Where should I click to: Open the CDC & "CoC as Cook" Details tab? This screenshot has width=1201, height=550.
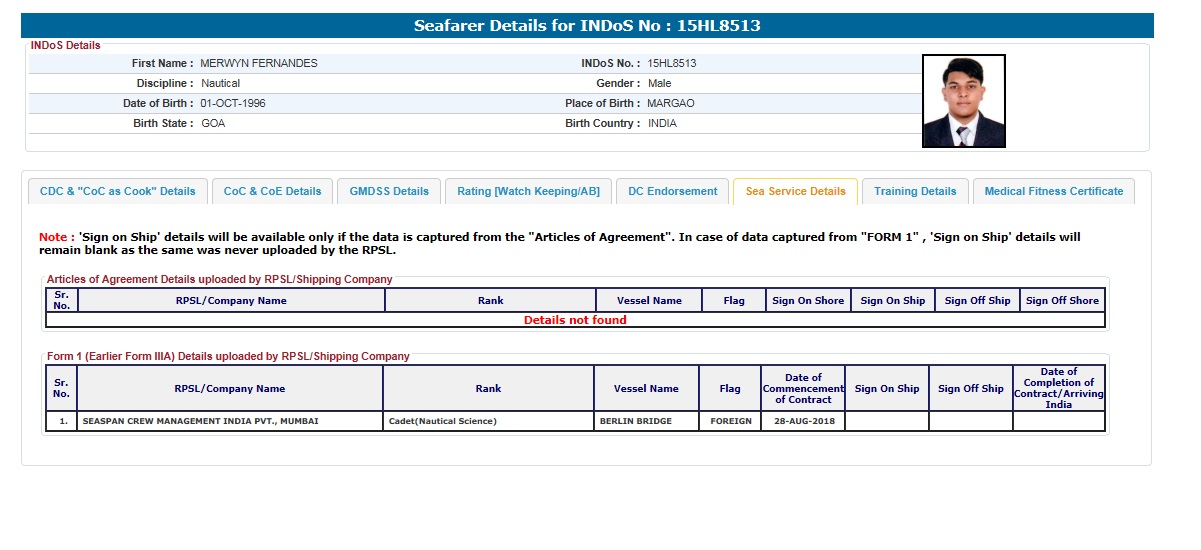[x=117, y=191]
